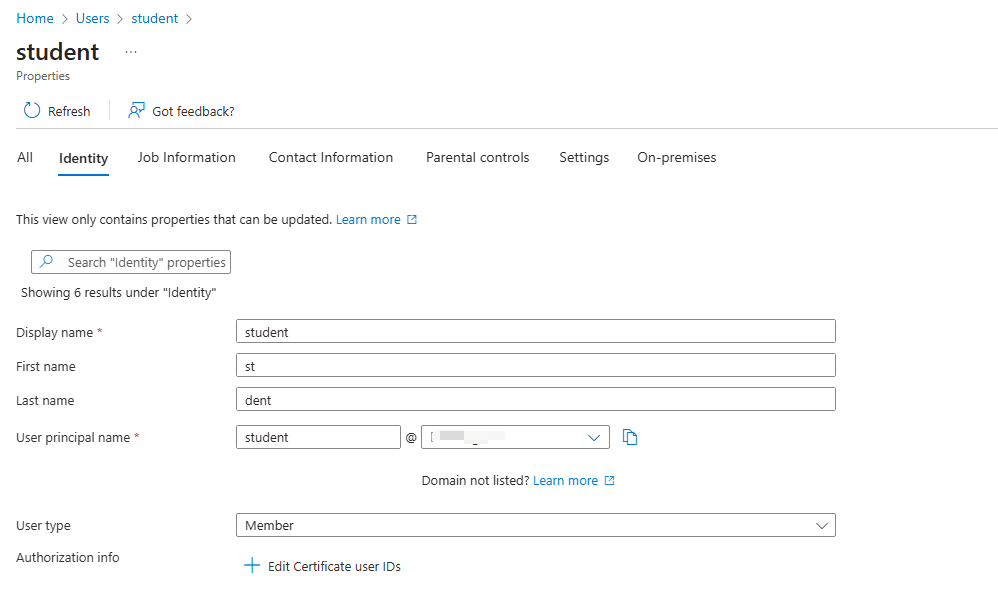The image size is (998, 613).
Task: Open the Settings tab
Action: 584,157
